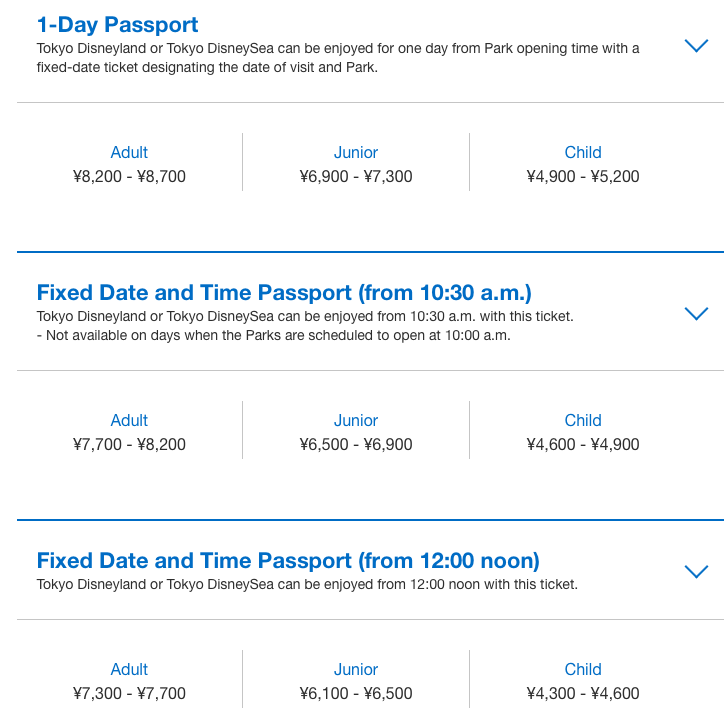Click the ¥6,900 - ¥7,300 Junior price
This screenshot has height=716, width=724.
point(356,177)
